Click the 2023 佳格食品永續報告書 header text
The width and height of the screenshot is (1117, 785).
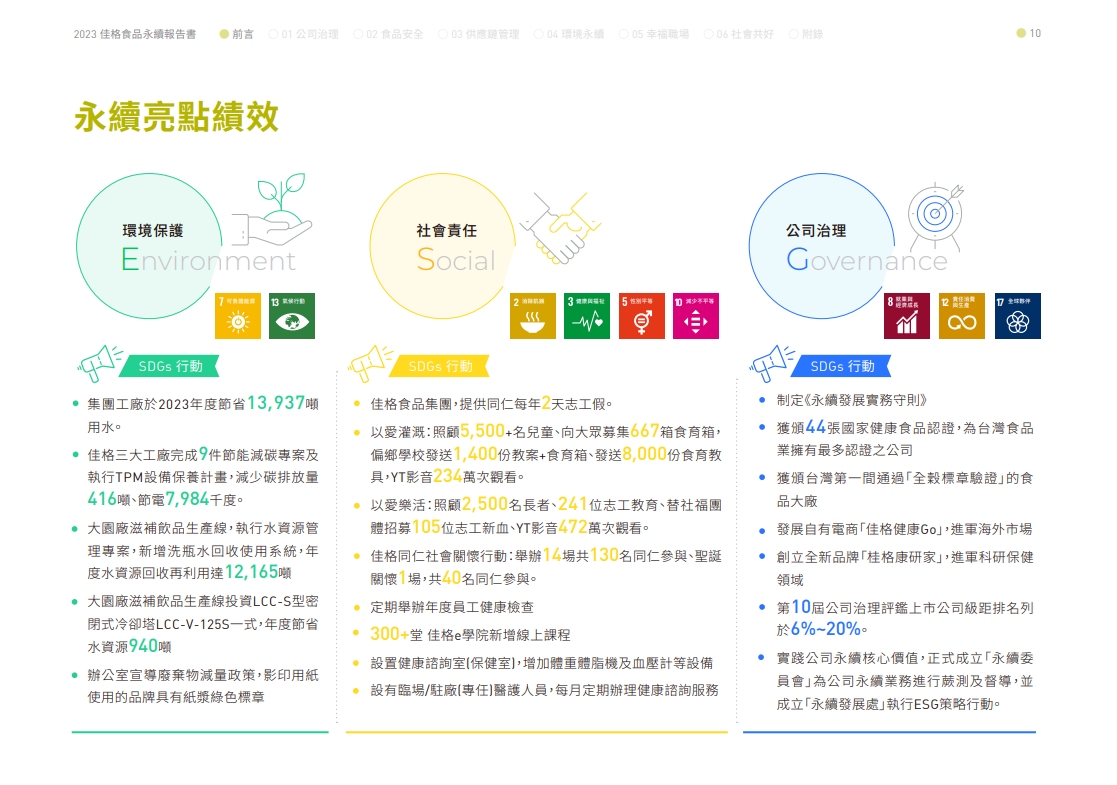[135, 33]
